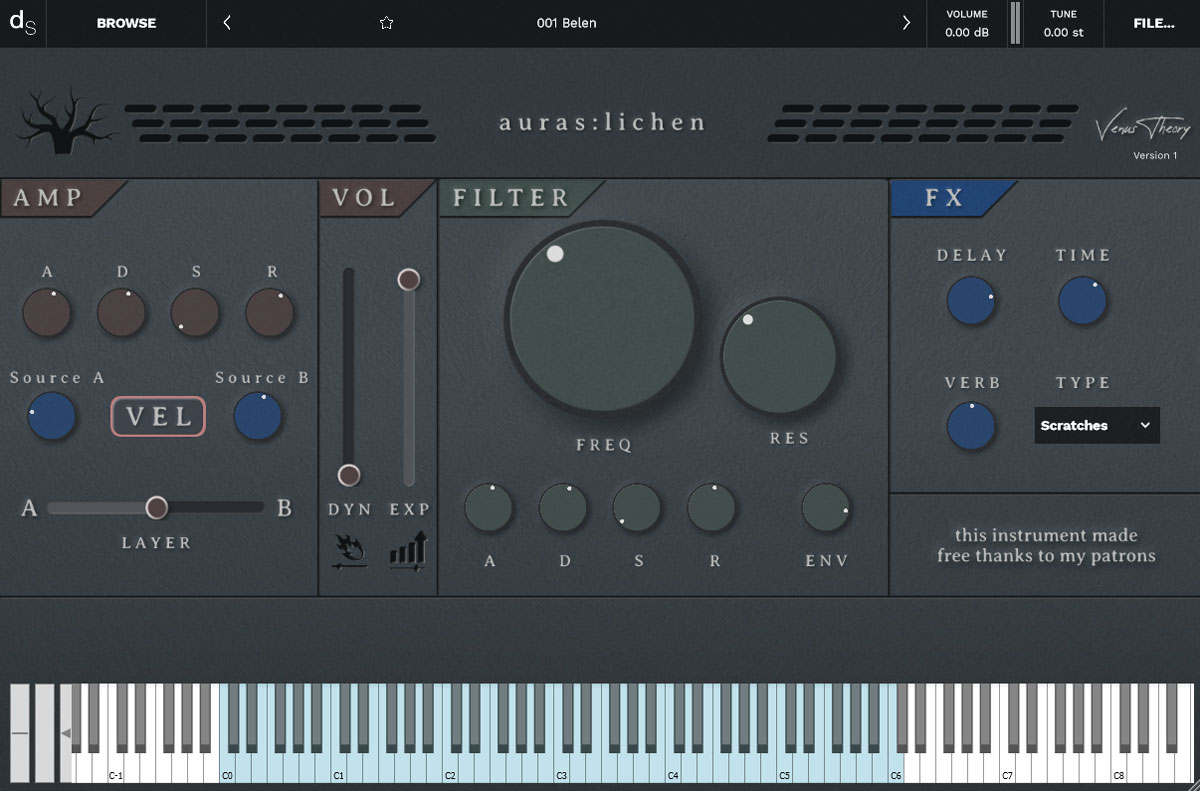Click the Decent Sampler logo icon
This screenshot has height=791, width=1200.
pyautogui.click(x=22, y=23)
